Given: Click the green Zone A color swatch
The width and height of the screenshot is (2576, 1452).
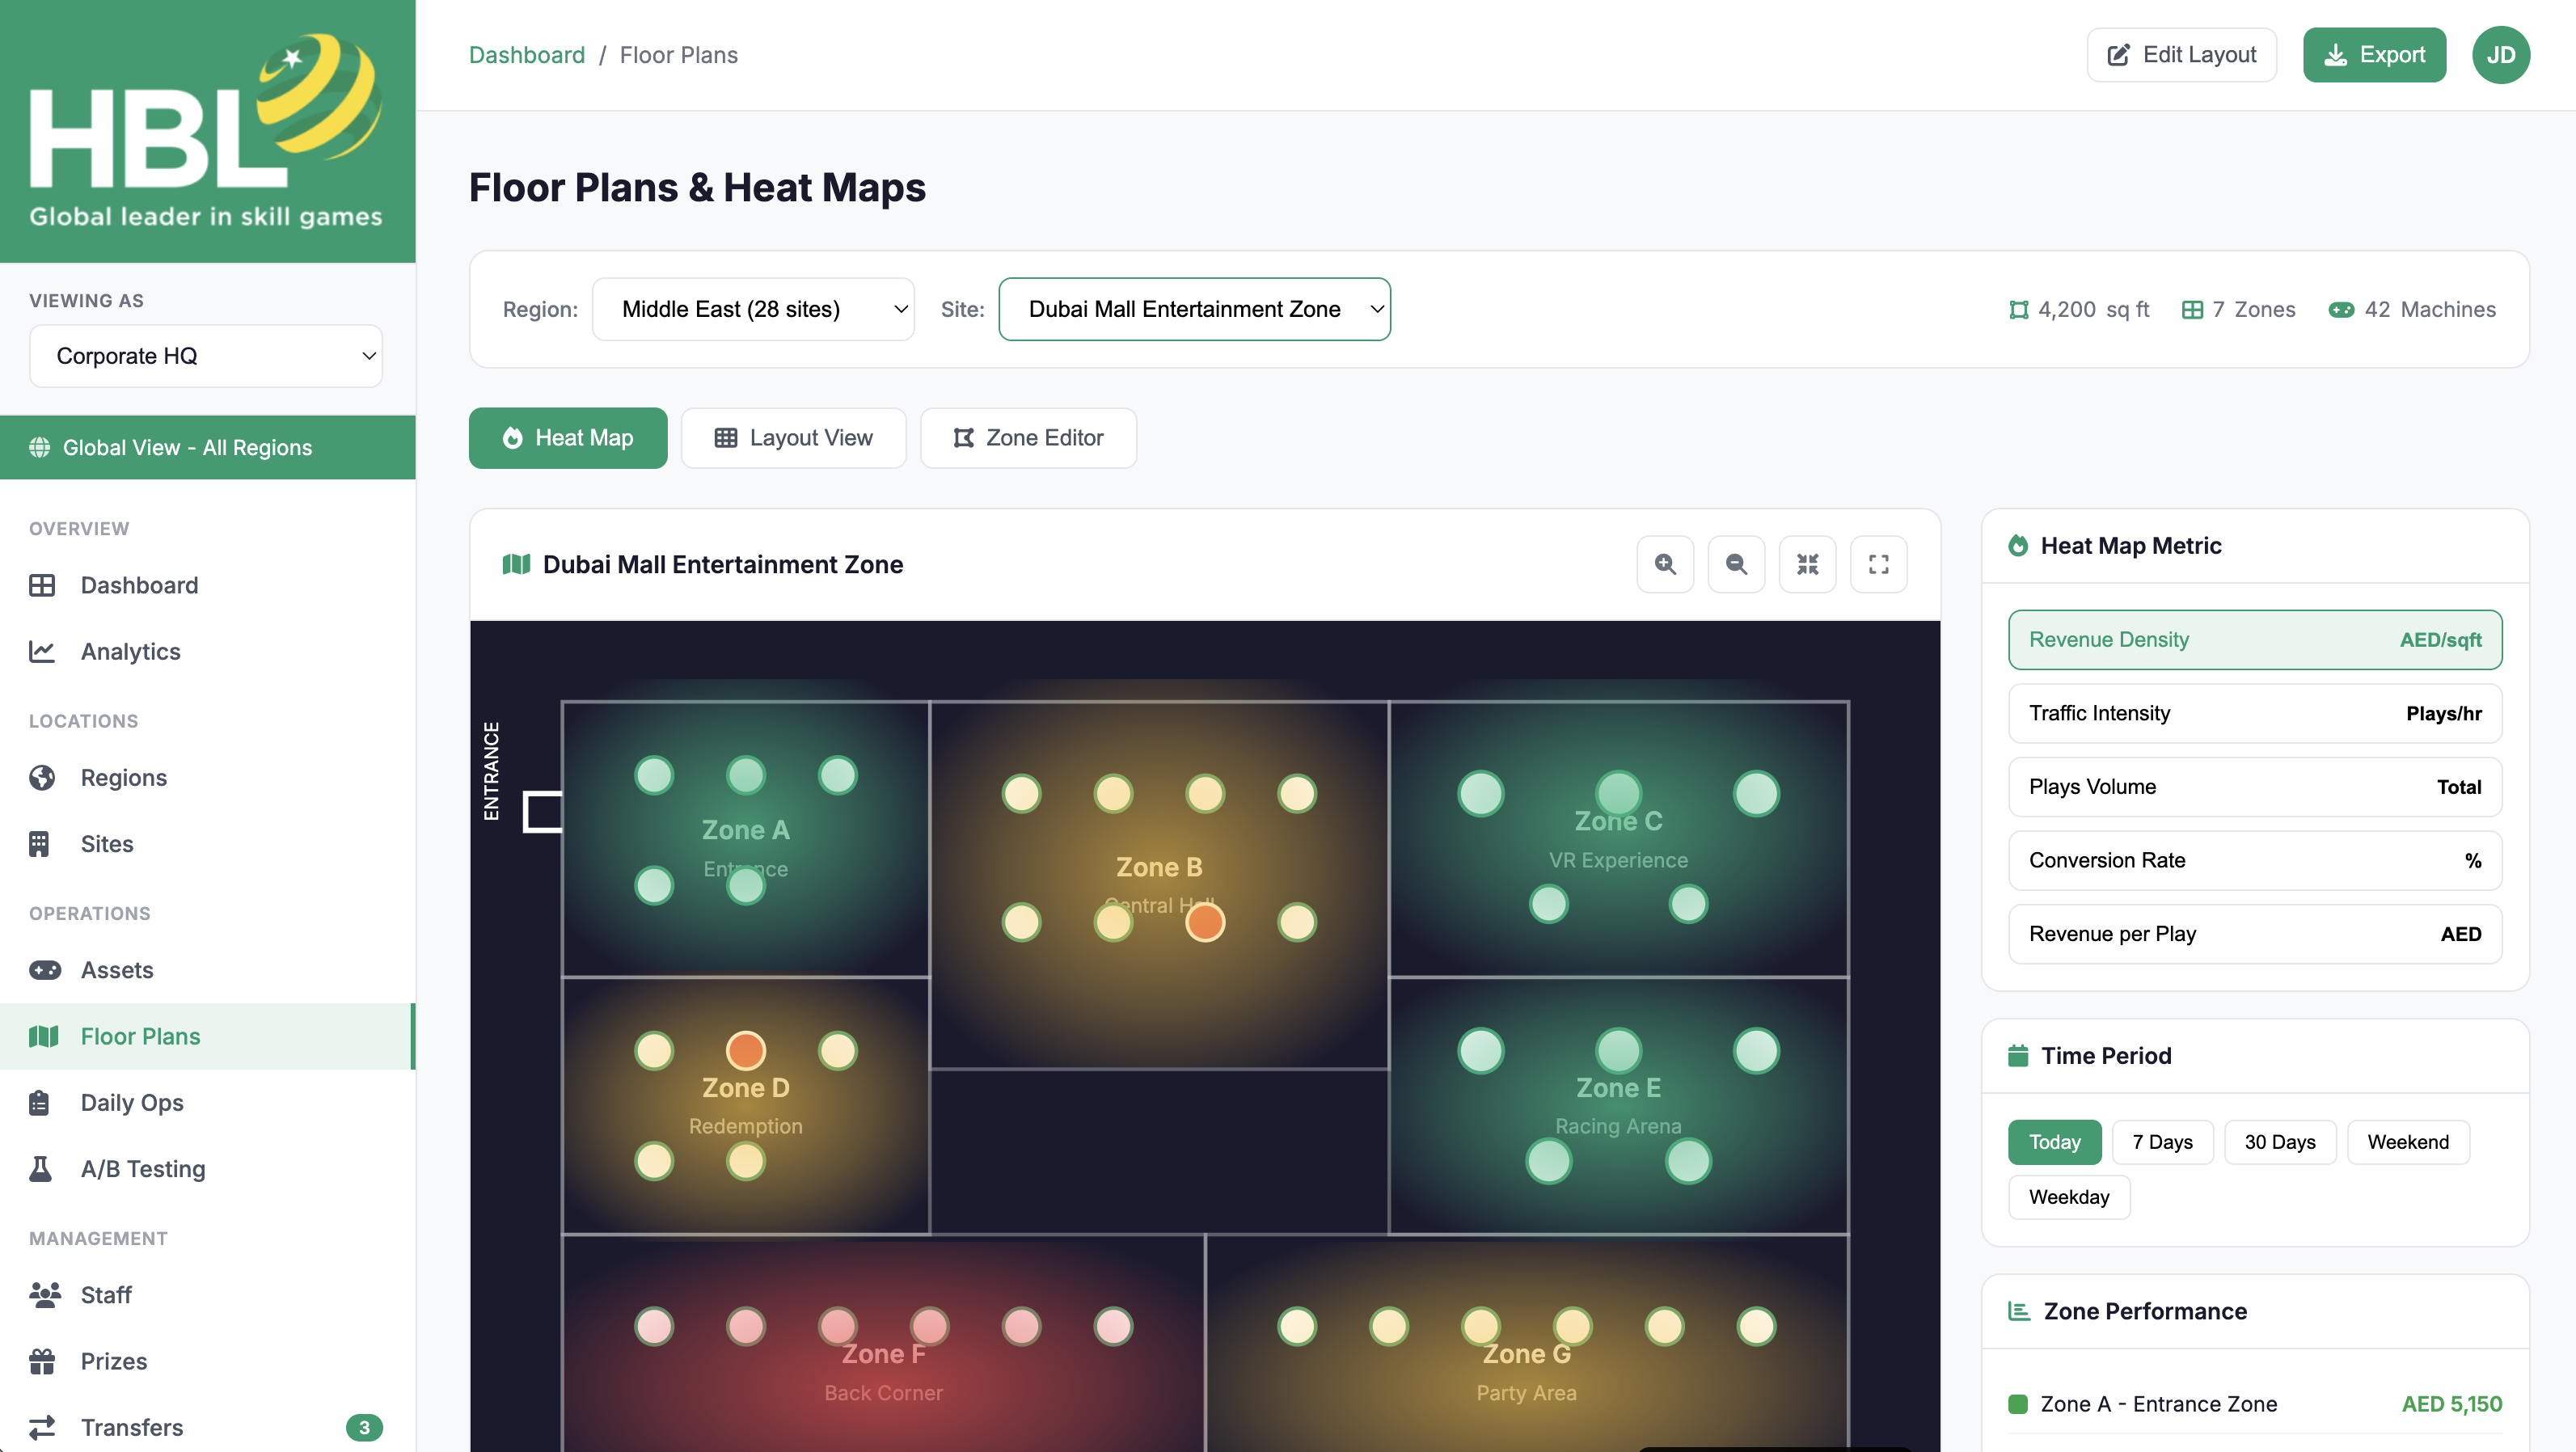Looking at the screenshot, I should click(2018, 1404).
